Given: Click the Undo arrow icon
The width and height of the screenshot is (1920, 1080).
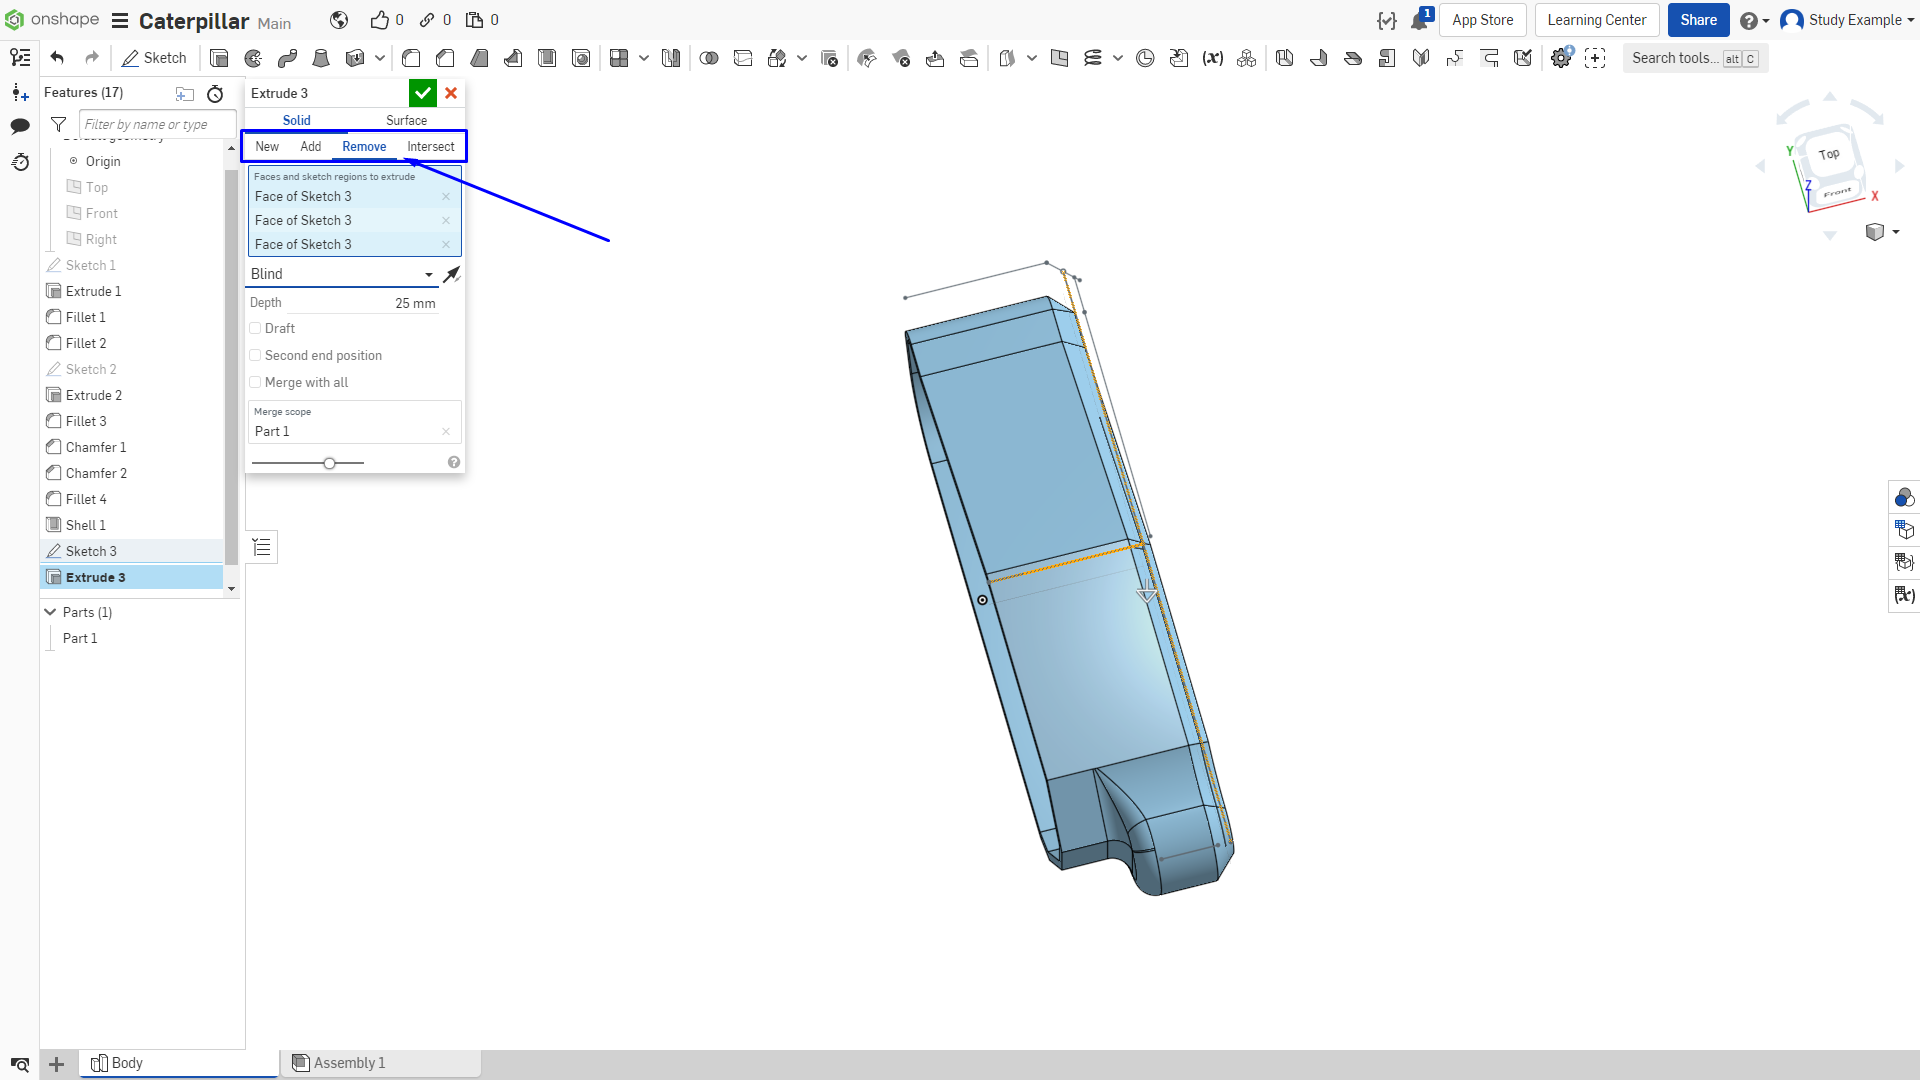Looking at the screenshot, I should (x=57, y=58).
